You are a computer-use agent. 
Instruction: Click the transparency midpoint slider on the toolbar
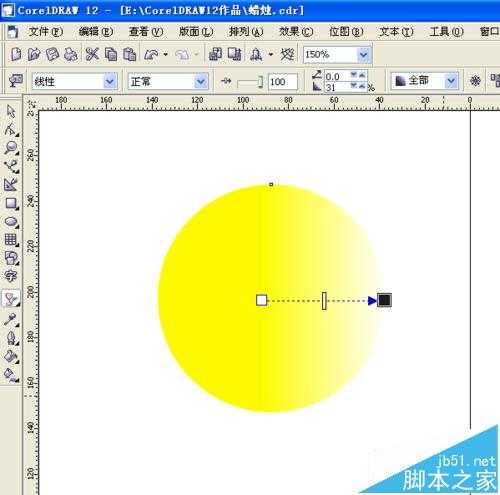click(250, 82)
